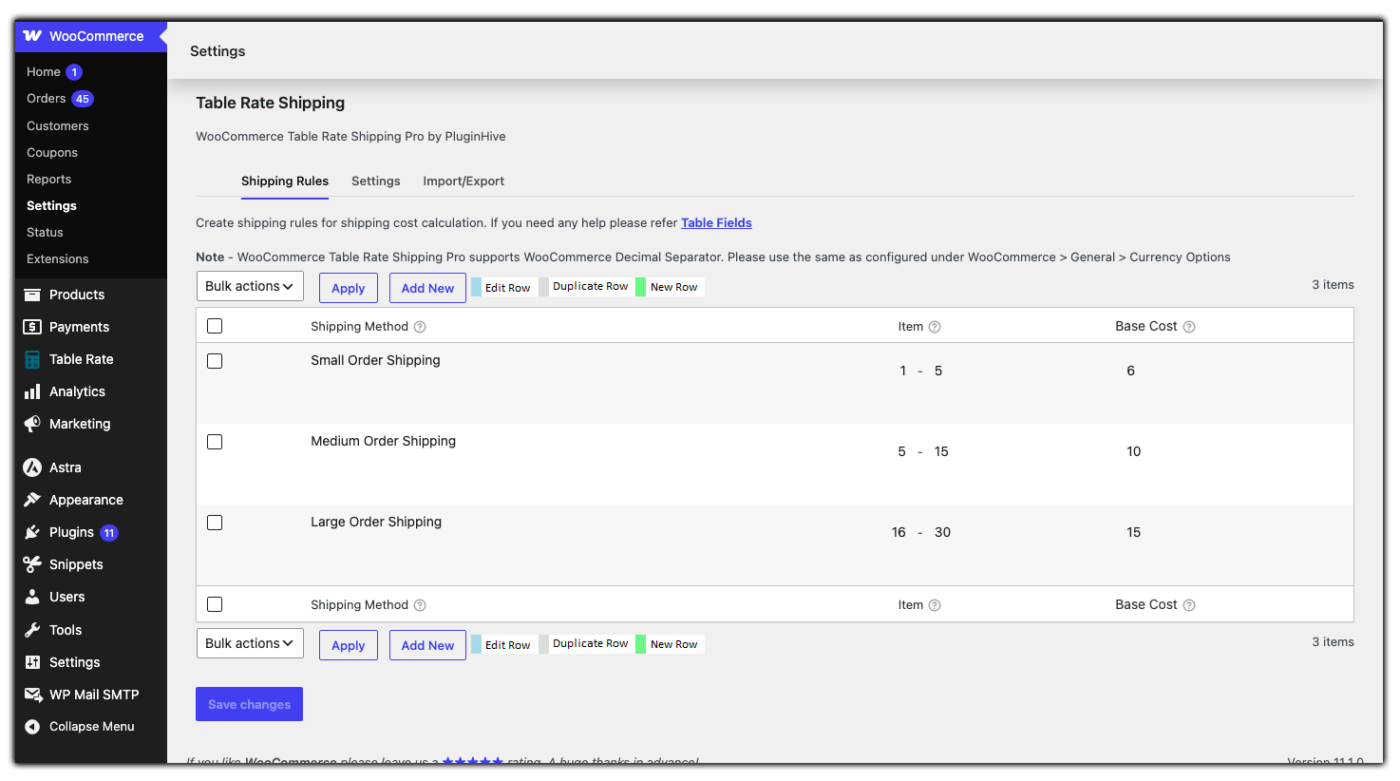Click help icon beside bottom Item footer

coord(934,605)
